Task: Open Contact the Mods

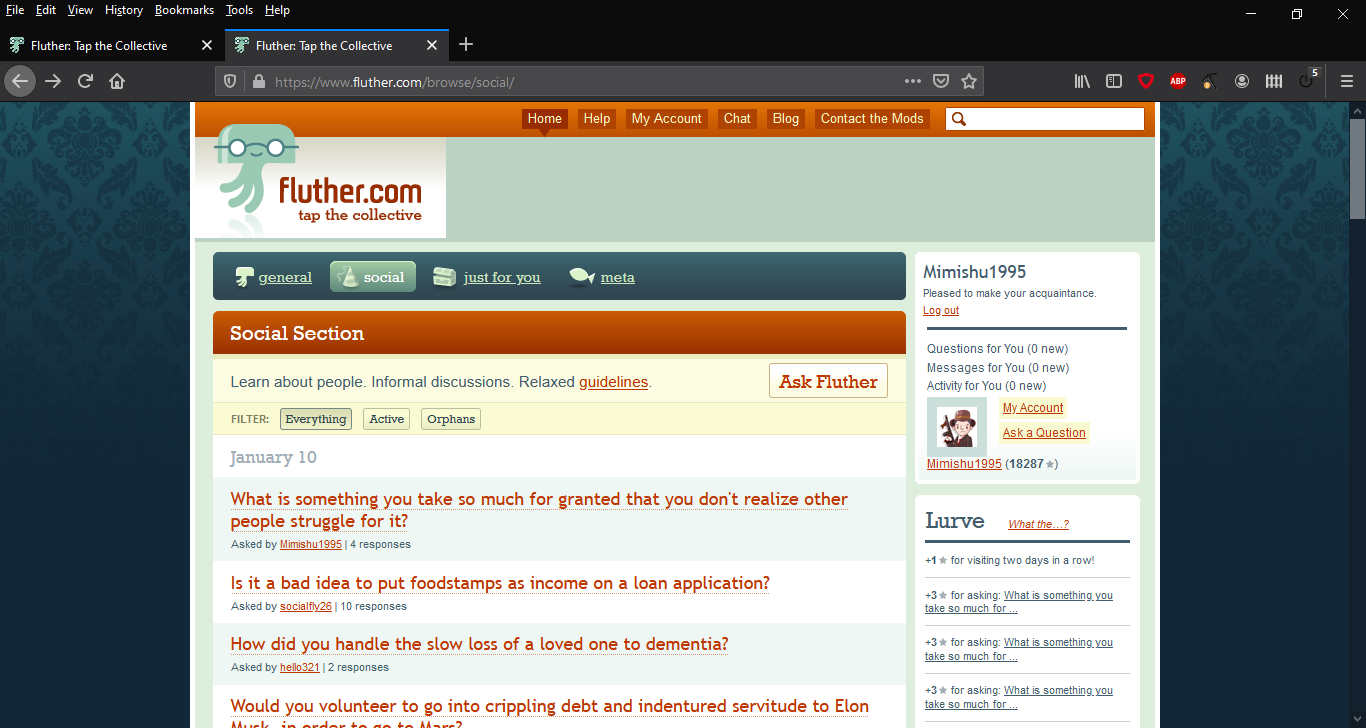Action: point(872,119)
